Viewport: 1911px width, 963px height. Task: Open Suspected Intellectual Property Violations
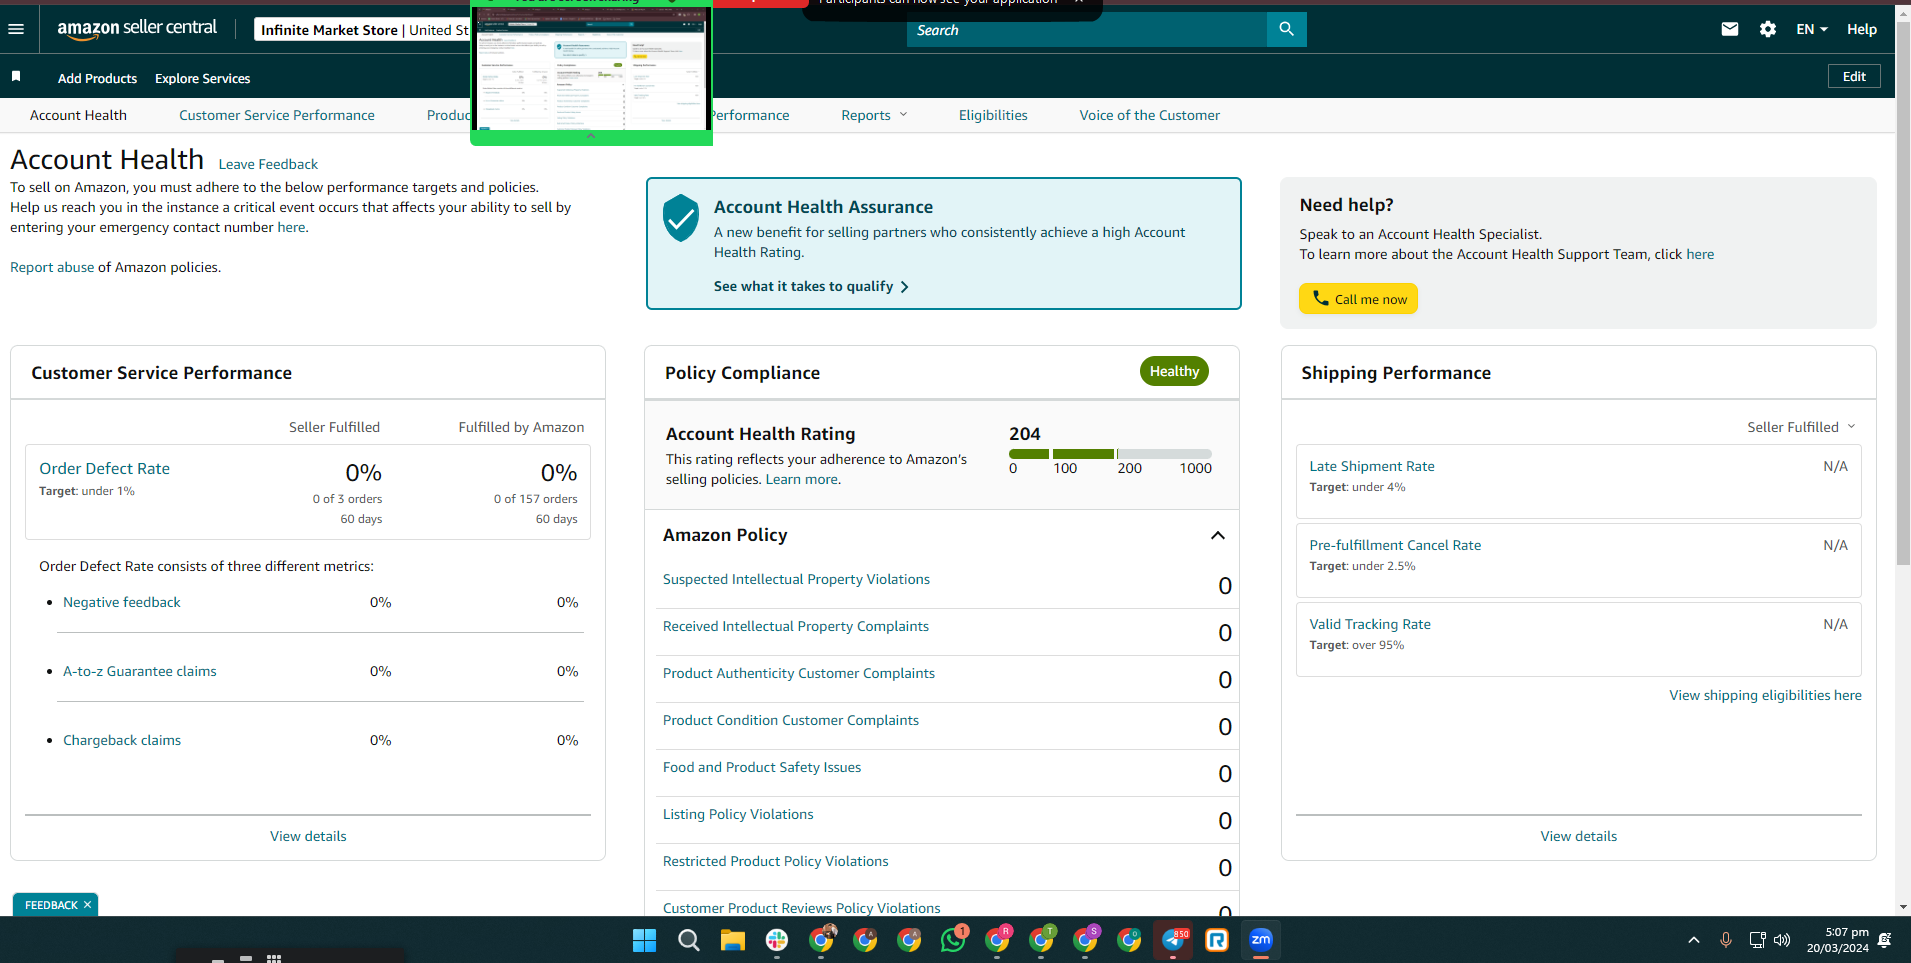796,579
